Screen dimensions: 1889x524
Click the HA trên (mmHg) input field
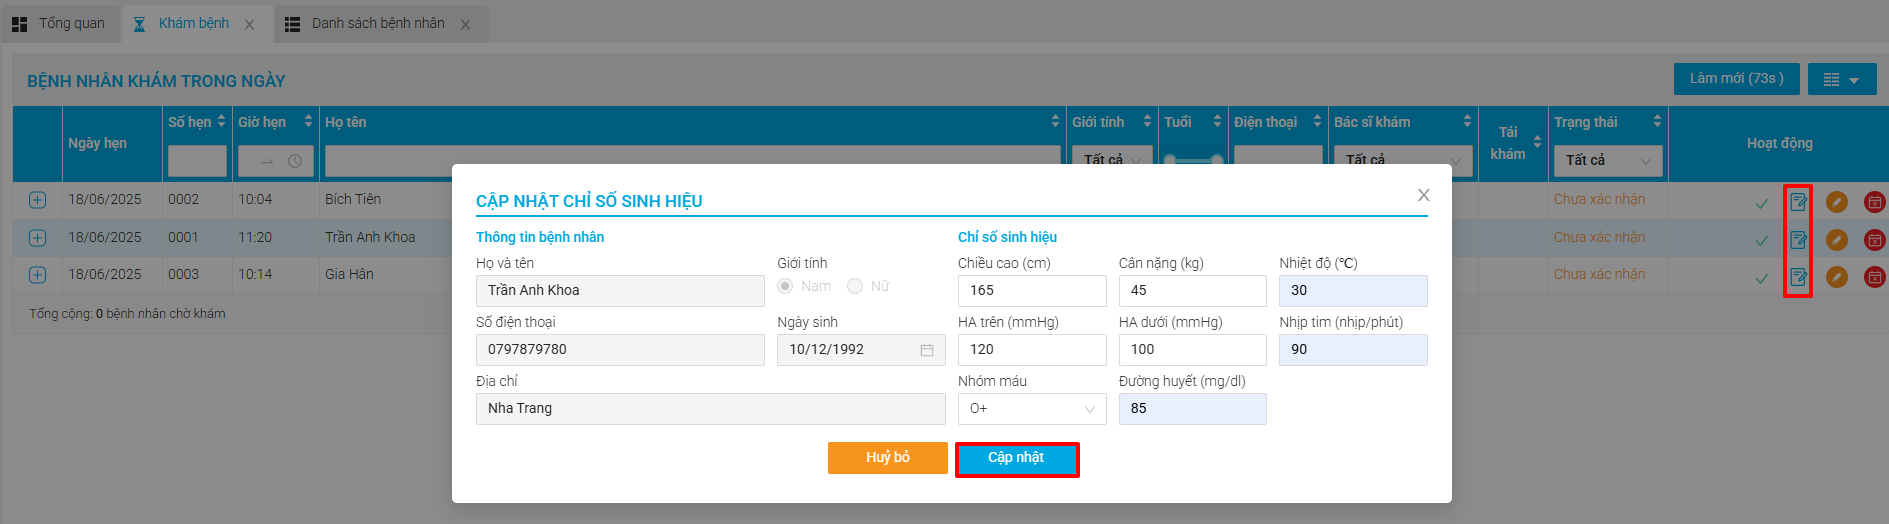(1032, 350)
